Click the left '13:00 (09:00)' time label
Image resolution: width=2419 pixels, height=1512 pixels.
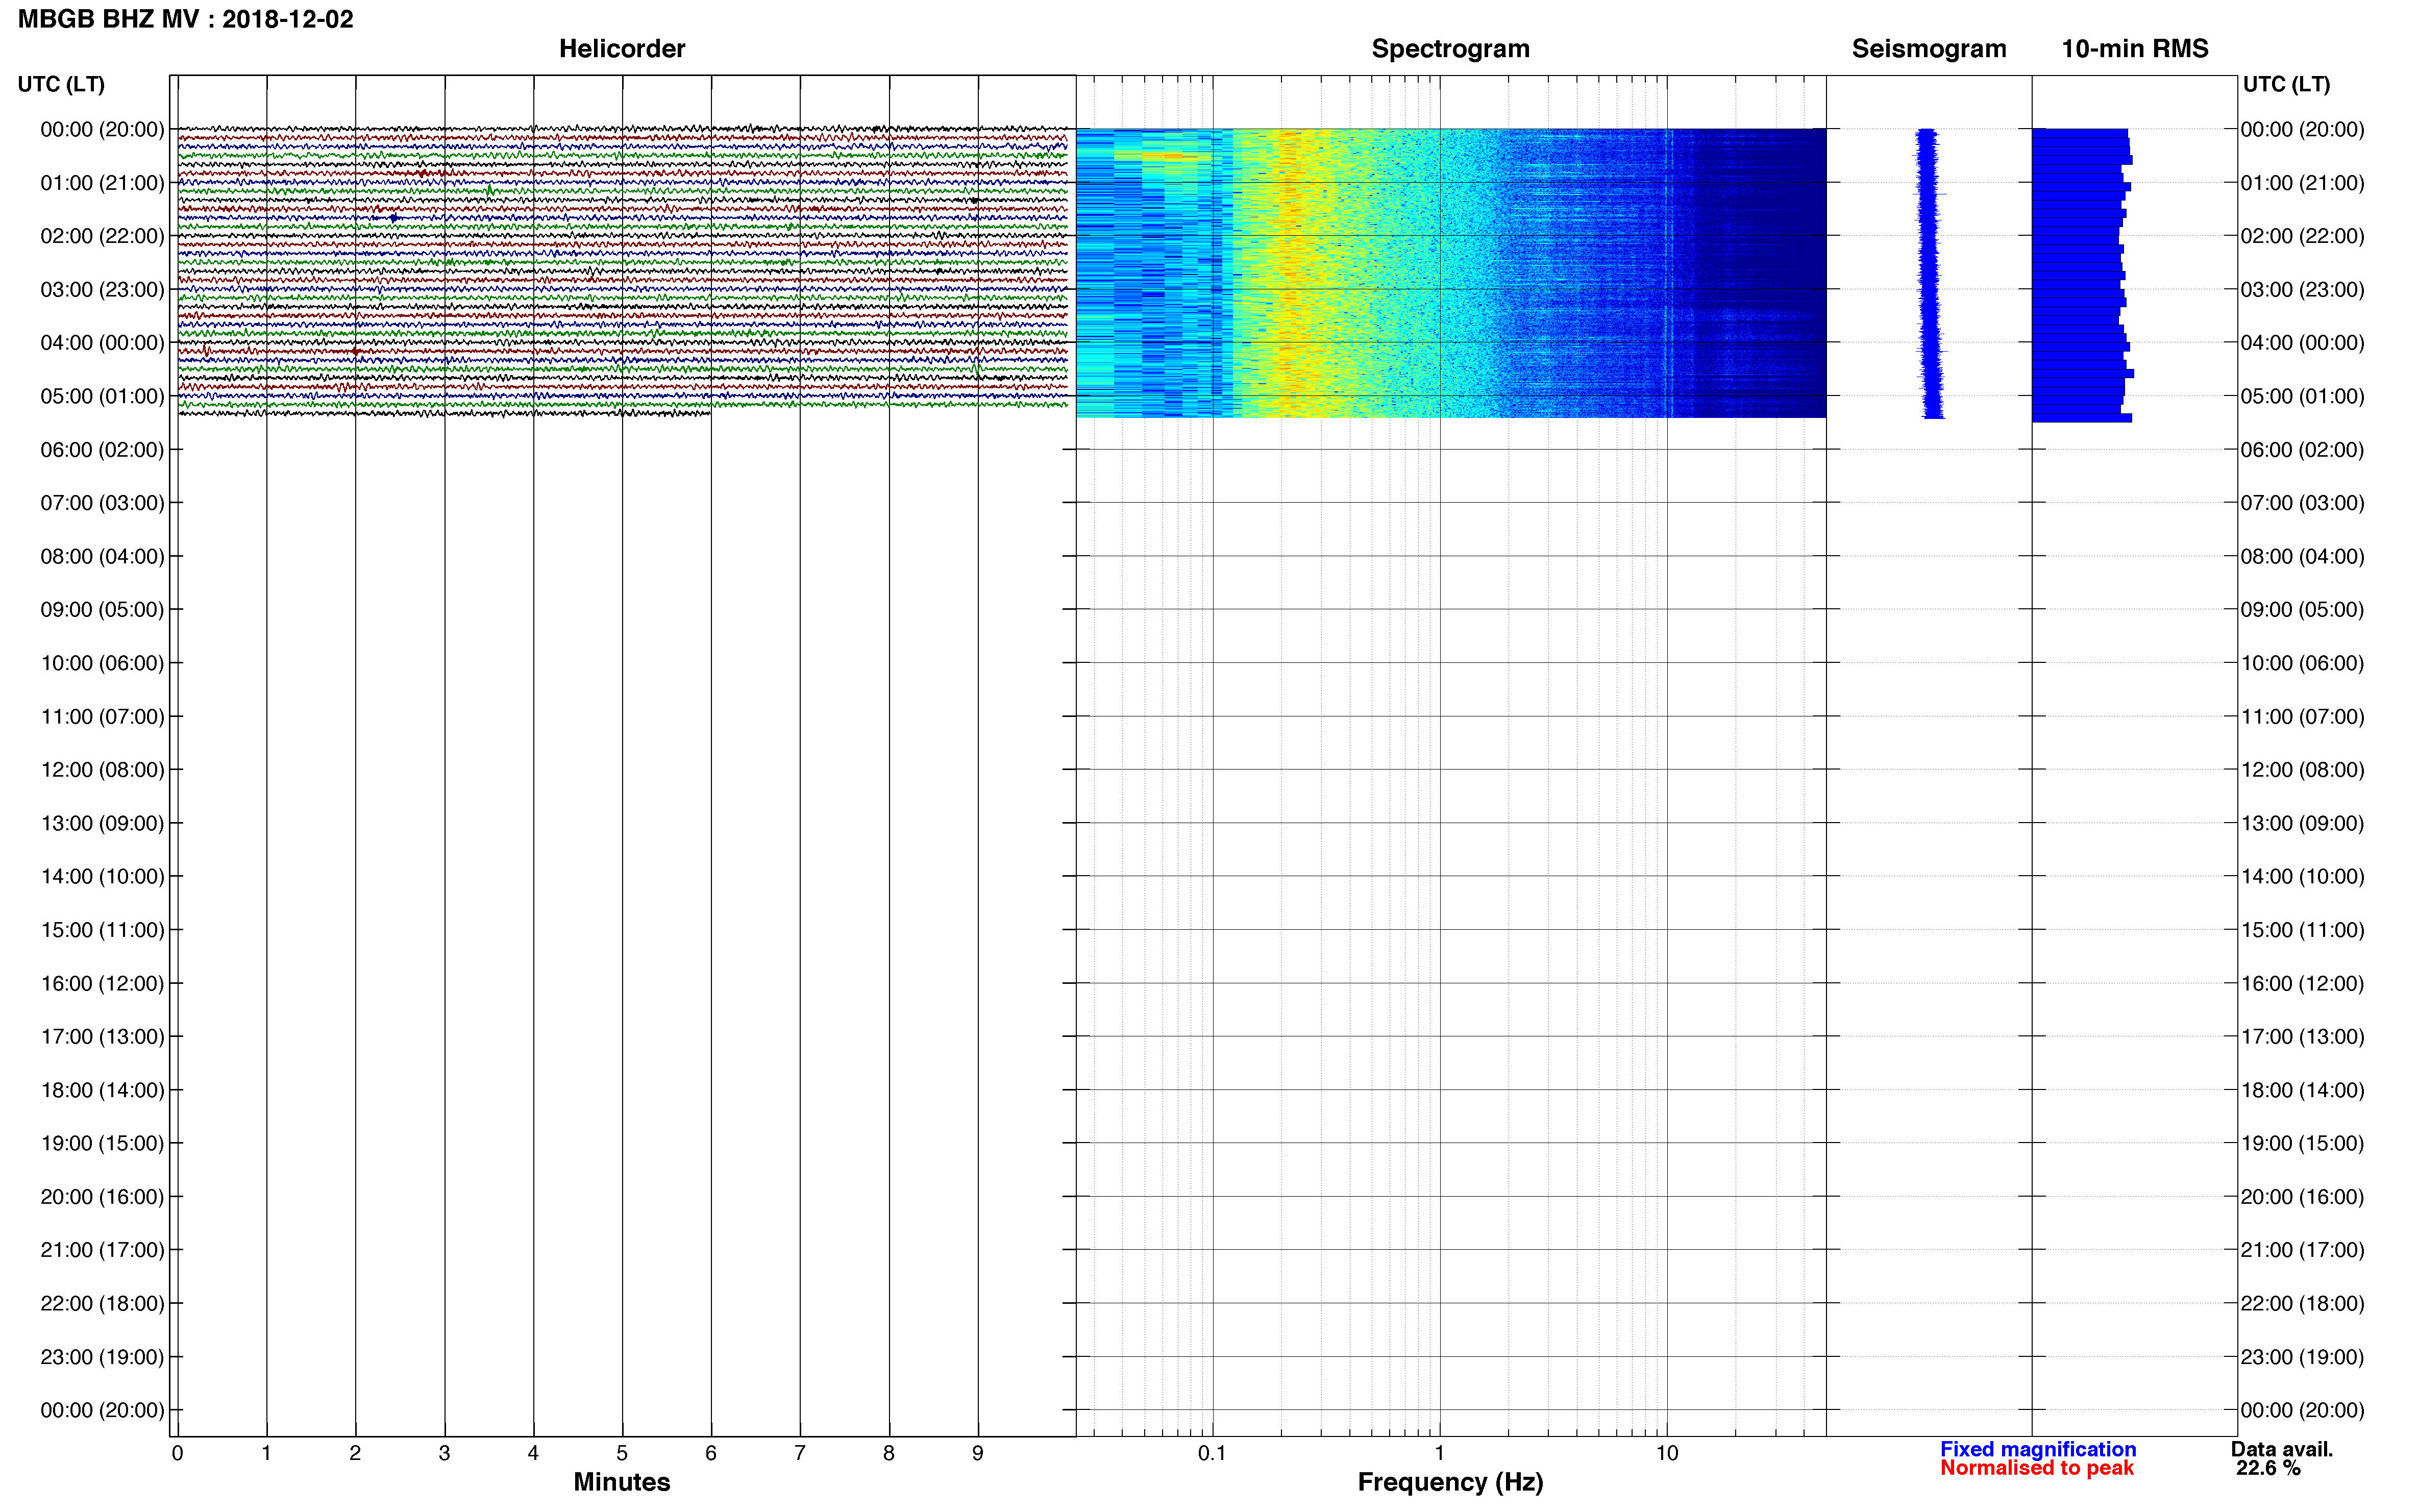pyautogui.click(x=102, y=823)
